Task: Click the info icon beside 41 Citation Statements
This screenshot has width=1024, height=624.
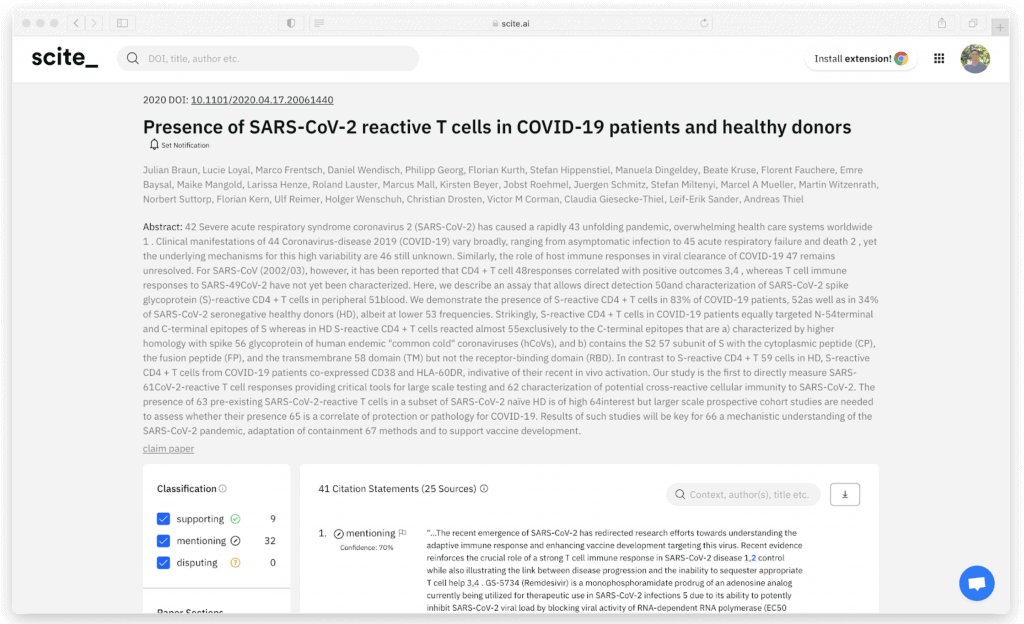Action: (483, 487)
